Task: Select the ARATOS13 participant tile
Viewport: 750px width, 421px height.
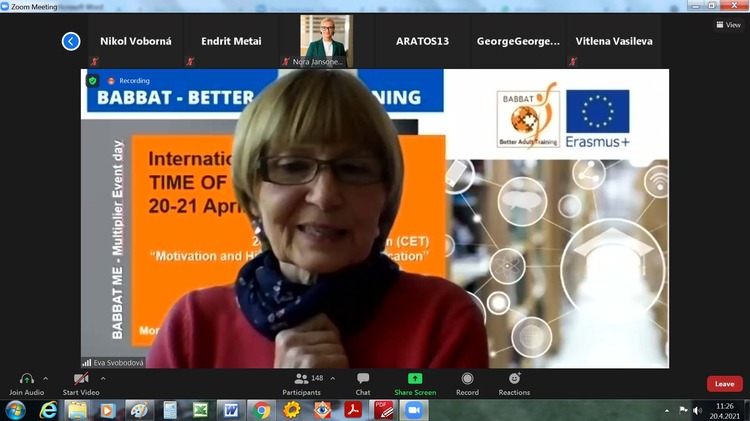Action: [x=422, y=41]
